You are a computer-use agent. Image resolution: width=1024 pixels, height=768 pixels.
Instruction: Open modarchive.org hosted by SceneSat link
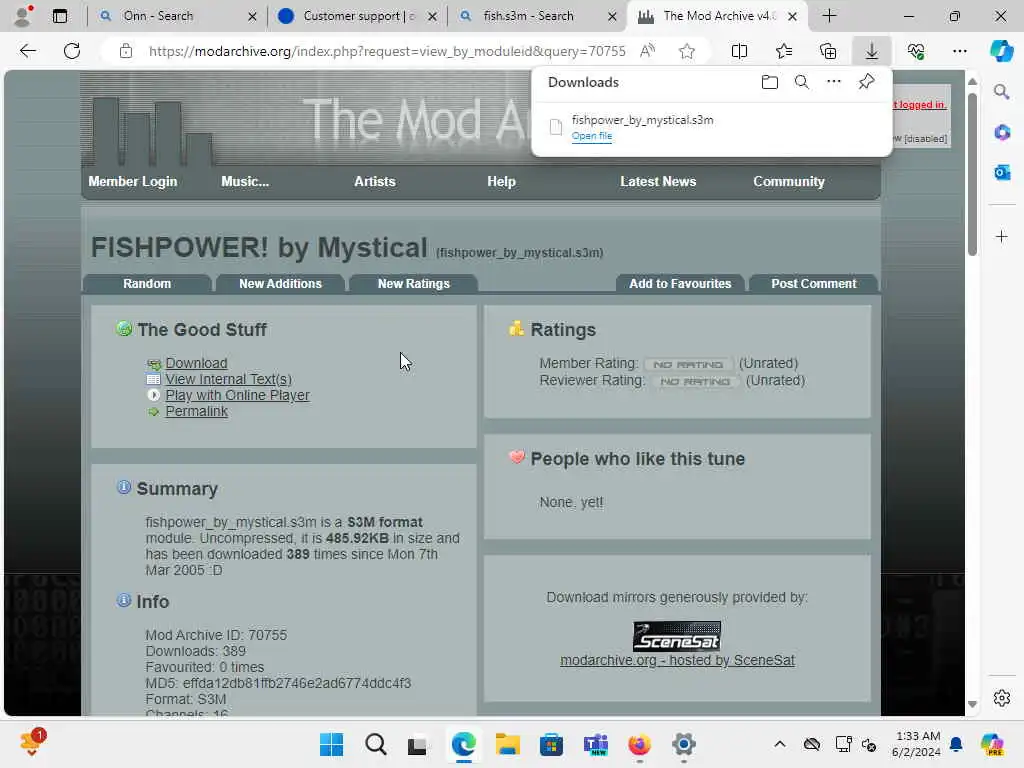[x=677, y=660]
